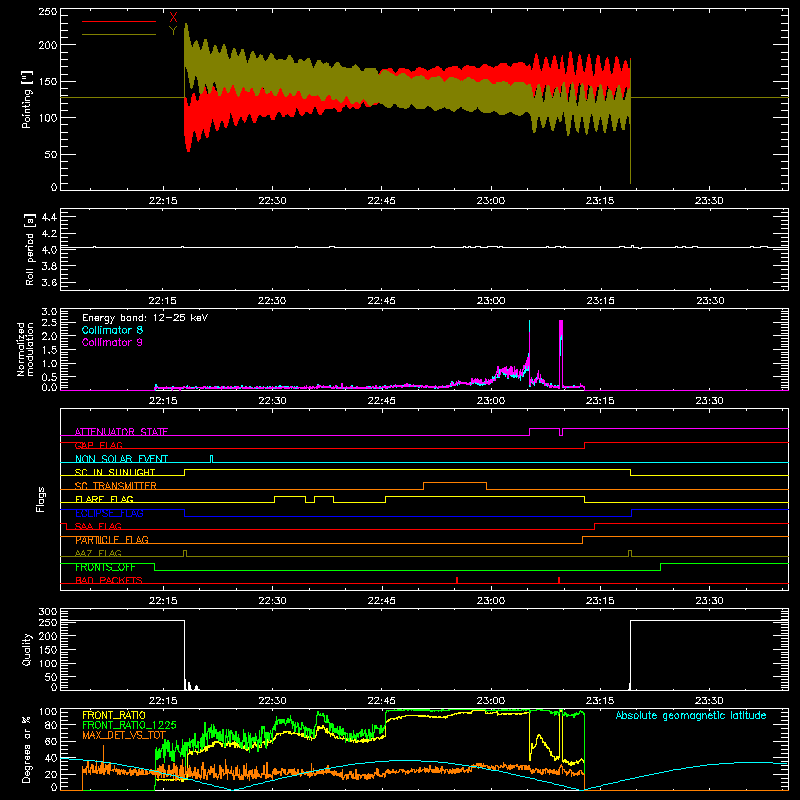The height and width of the screenshot is (800, 800).
Task: Click the red X legend line
Action: [119, 21]
